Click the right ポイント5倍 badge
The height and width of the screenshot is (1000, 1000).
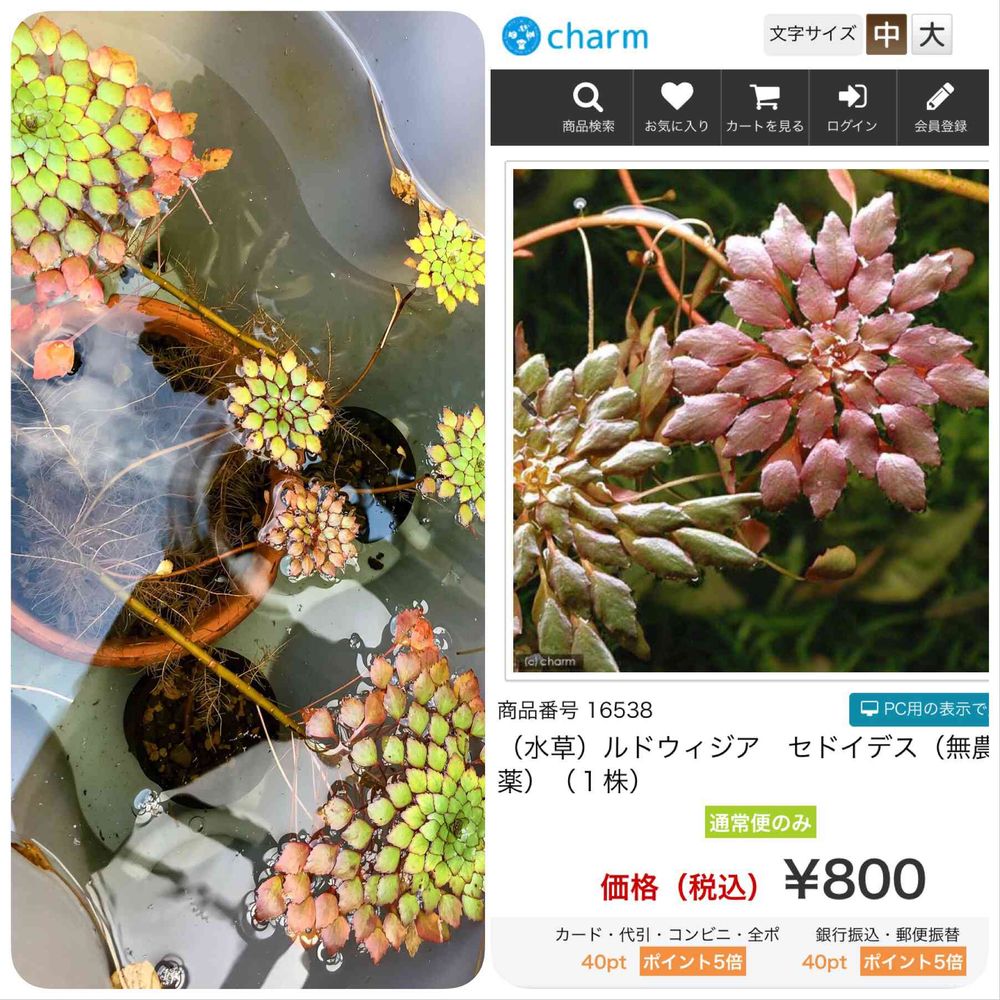913,961
